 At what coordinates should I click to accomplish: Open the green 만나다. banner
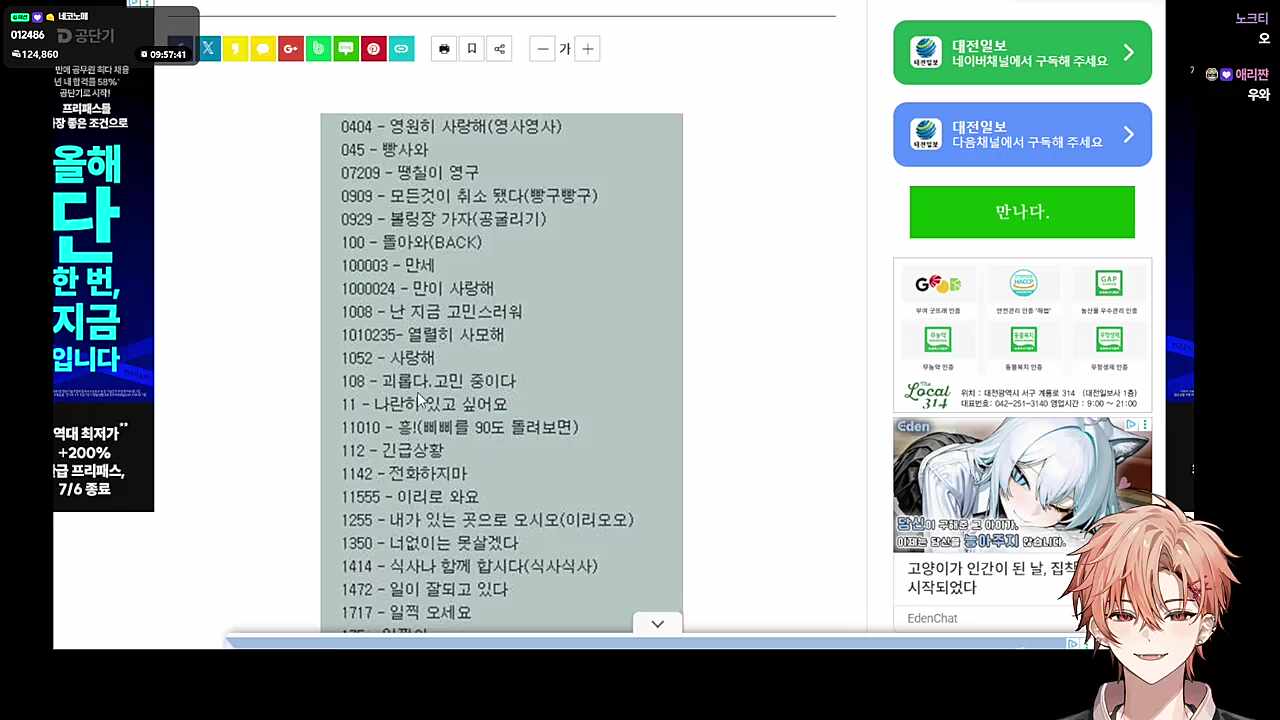click(1022, 212)
